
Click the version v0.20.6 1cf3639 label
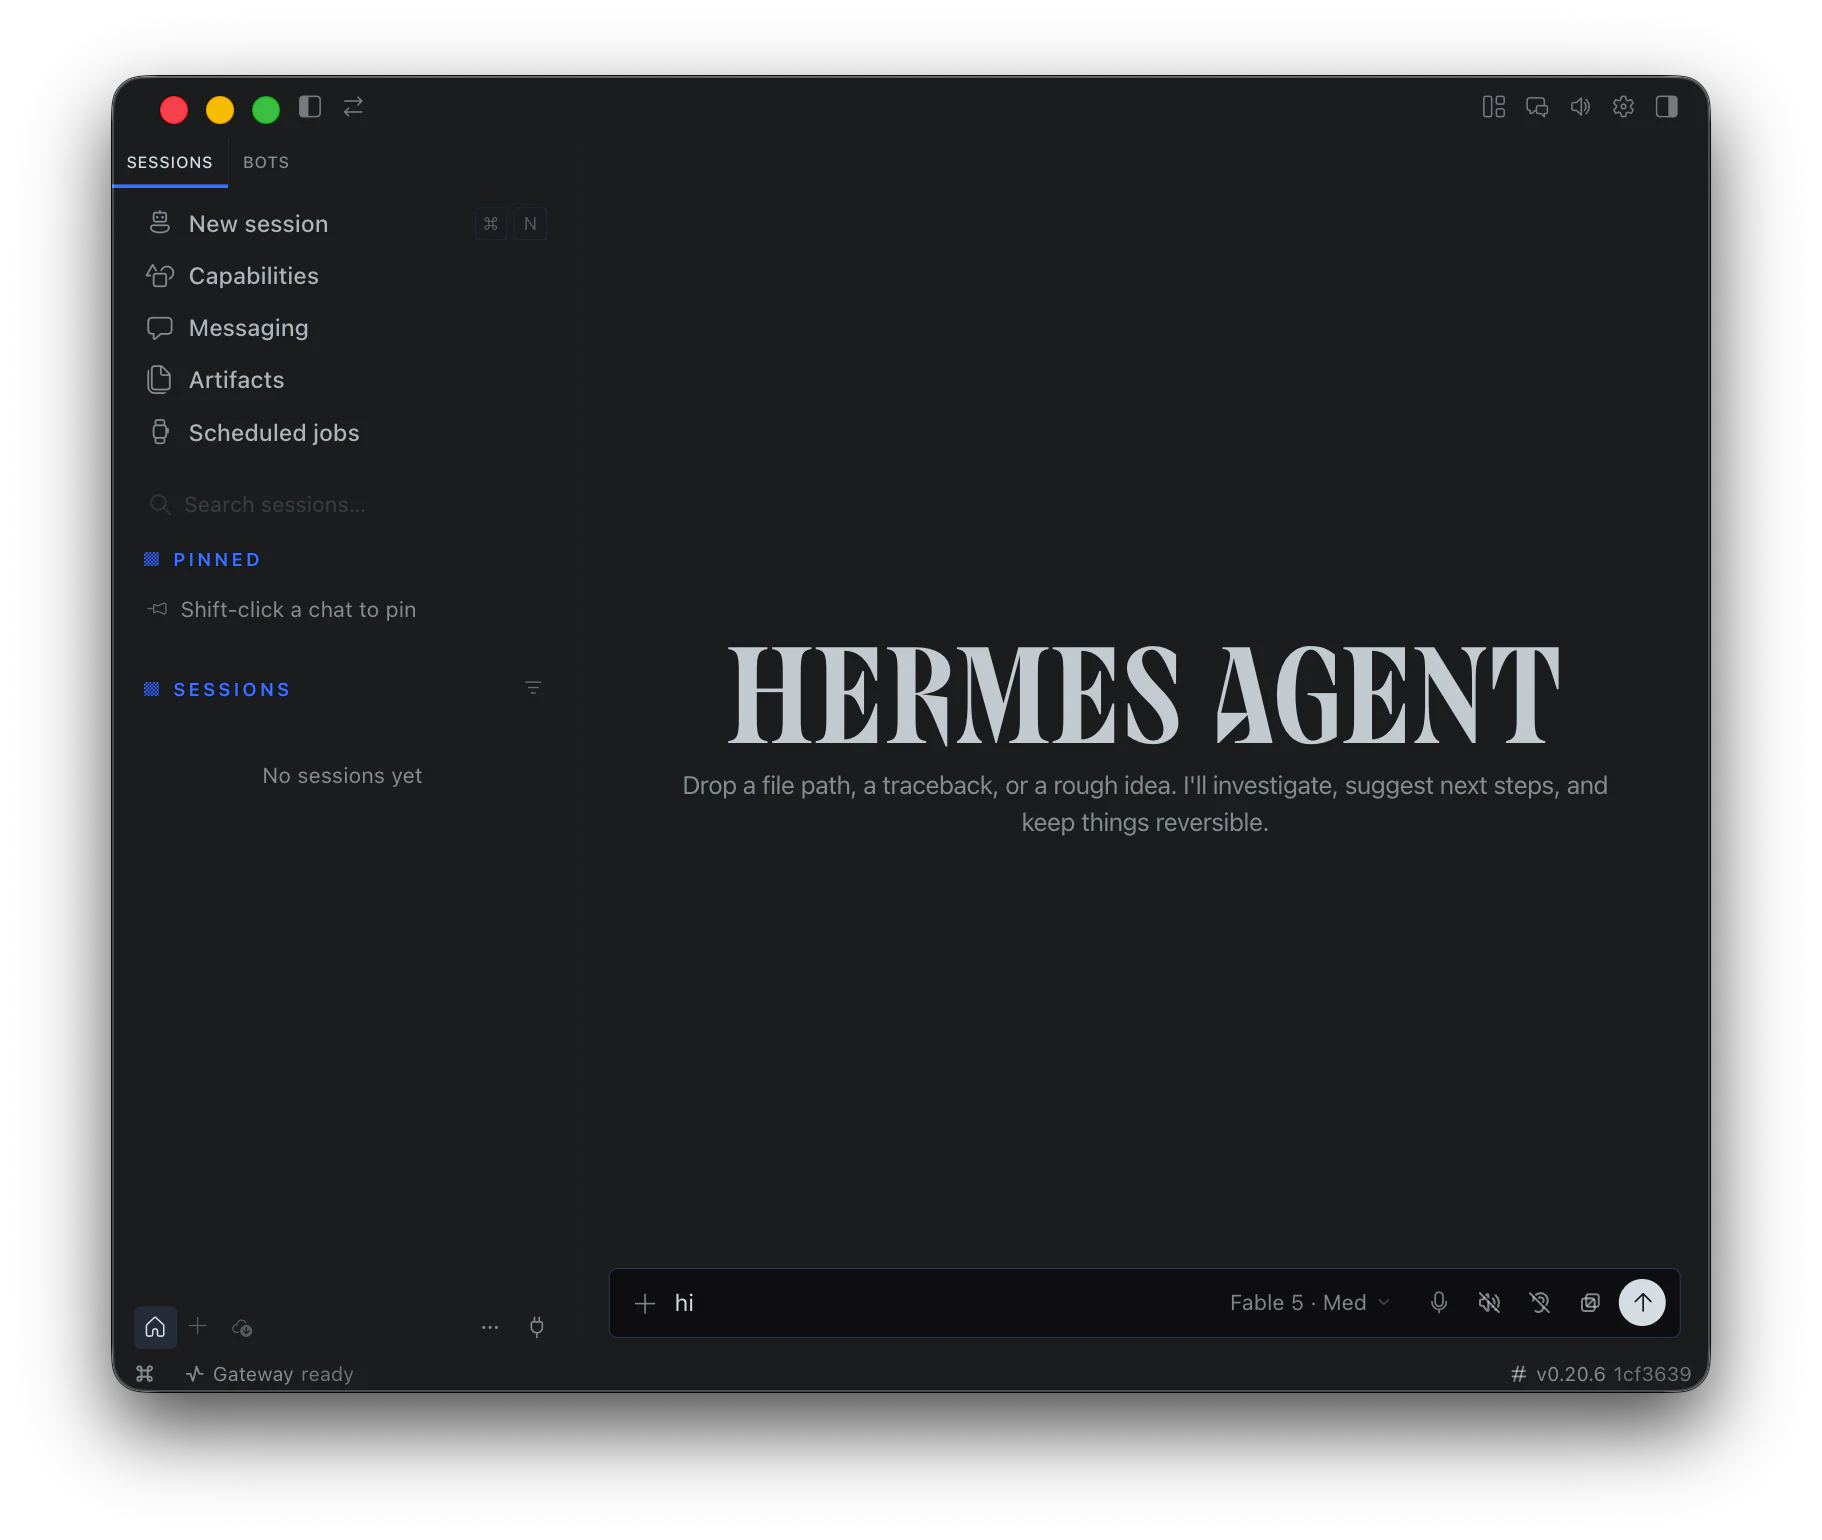point(1601,1374)
